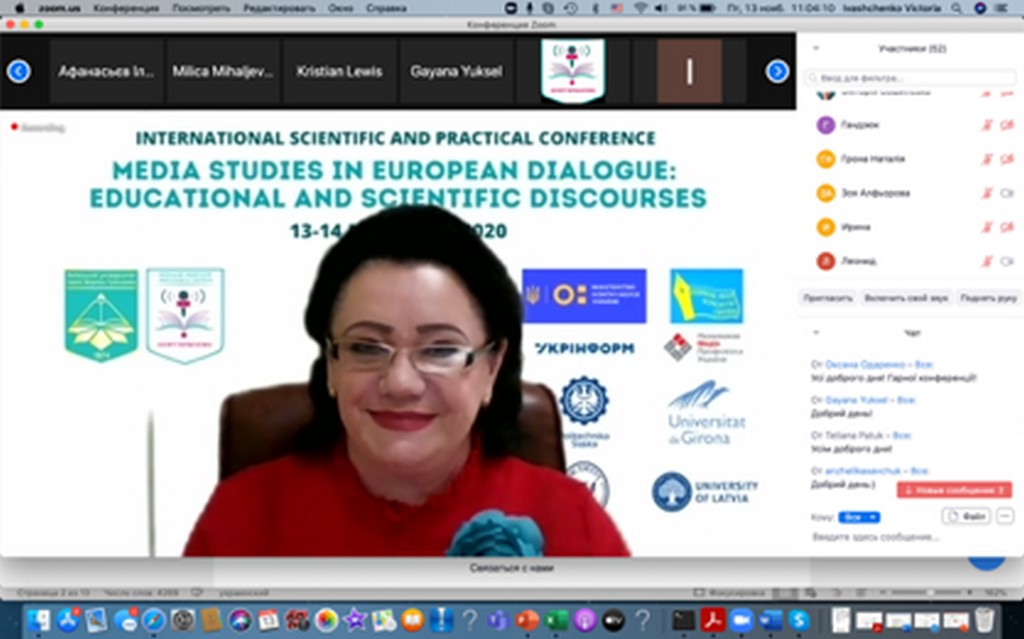Click the muted camera icon next to Ирина
The height and width of the screenshot is (639, 1024).
1006,227
